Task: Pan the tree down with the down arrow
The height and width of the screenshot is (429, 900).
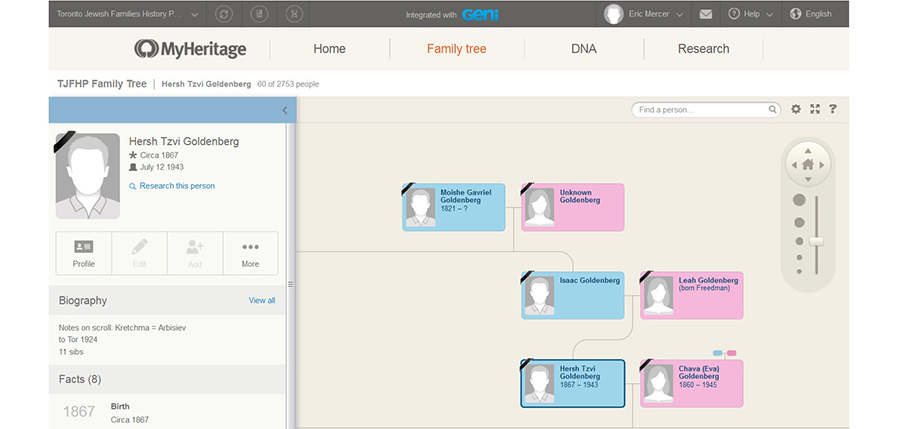Action: (x=808, y=179)
